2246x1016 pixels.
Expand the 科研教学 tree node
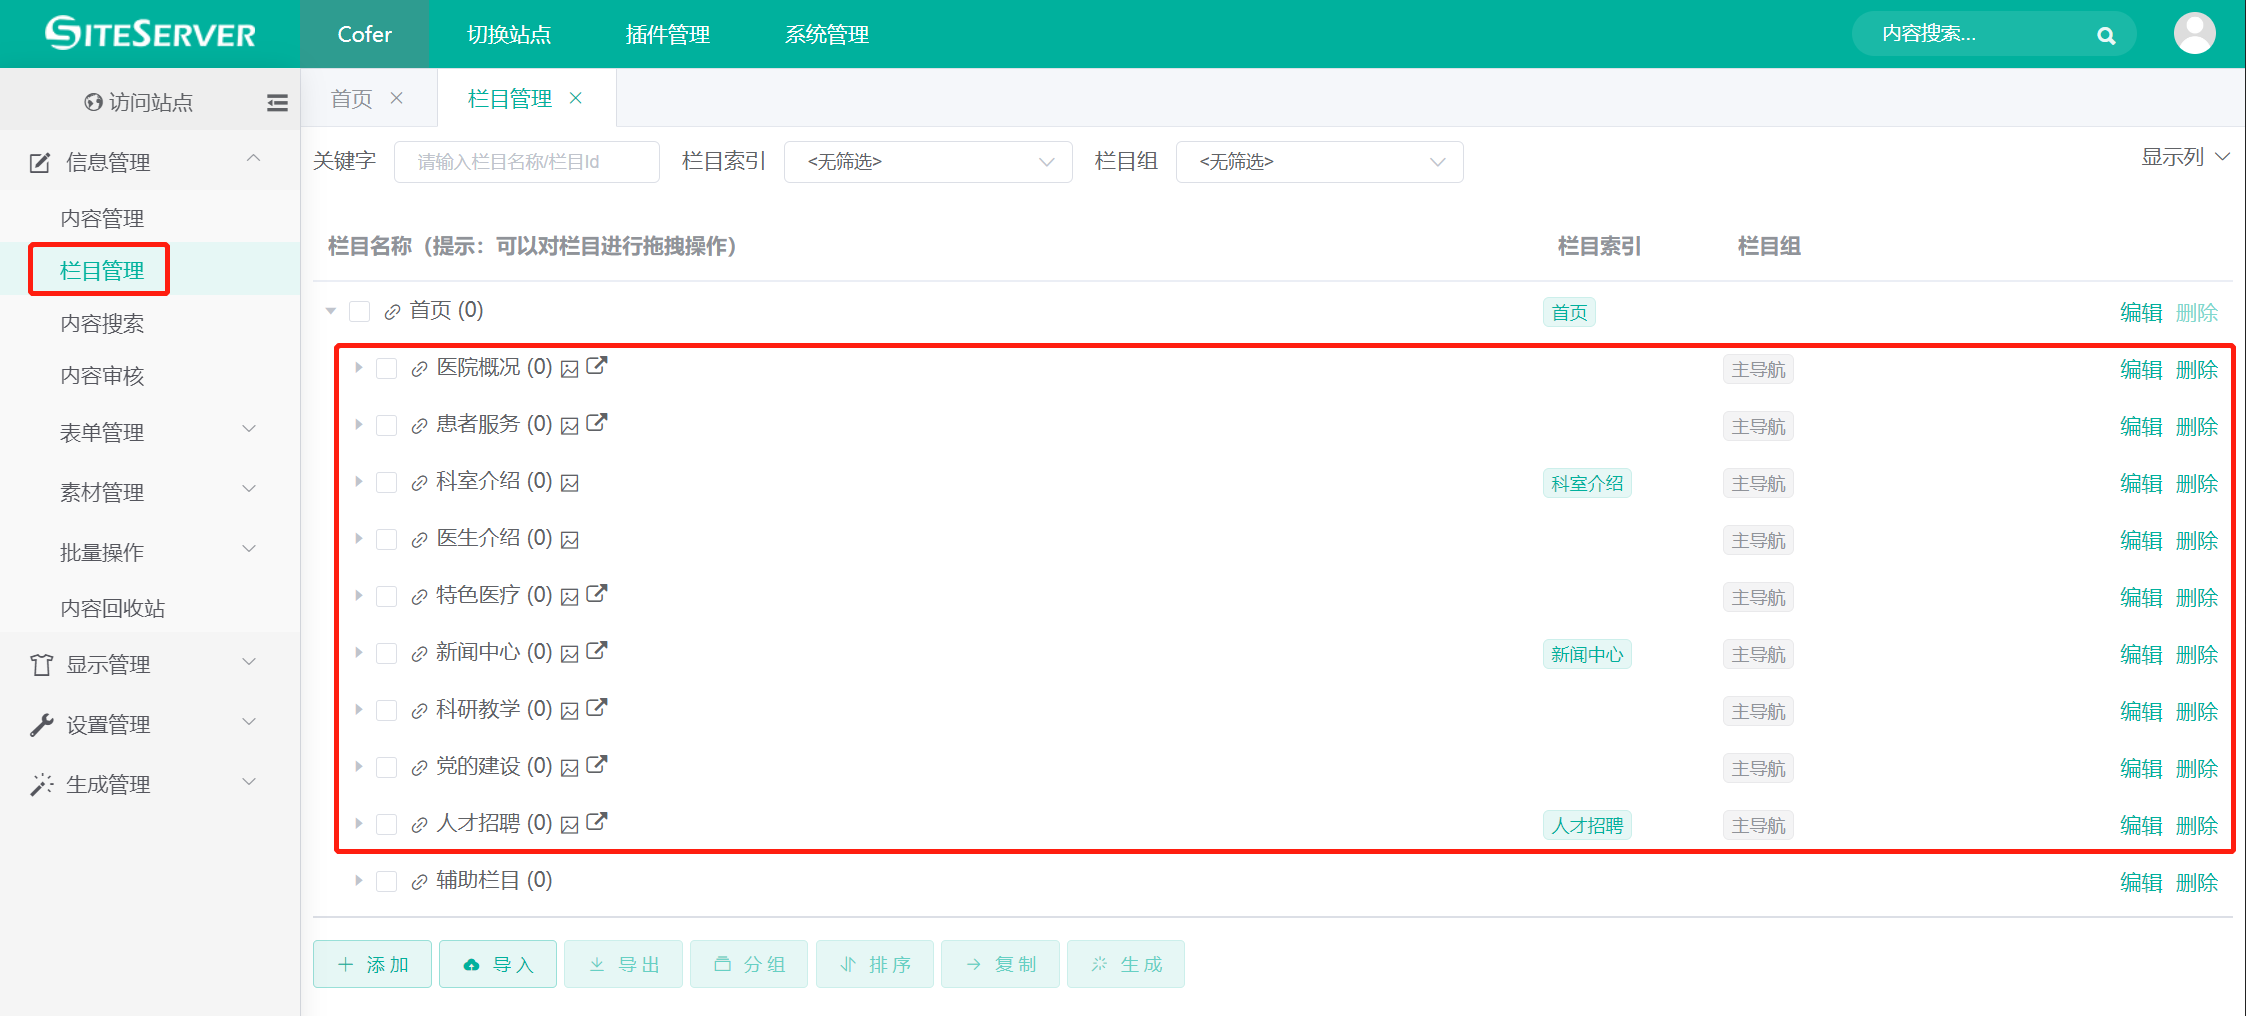click(358, 710)
